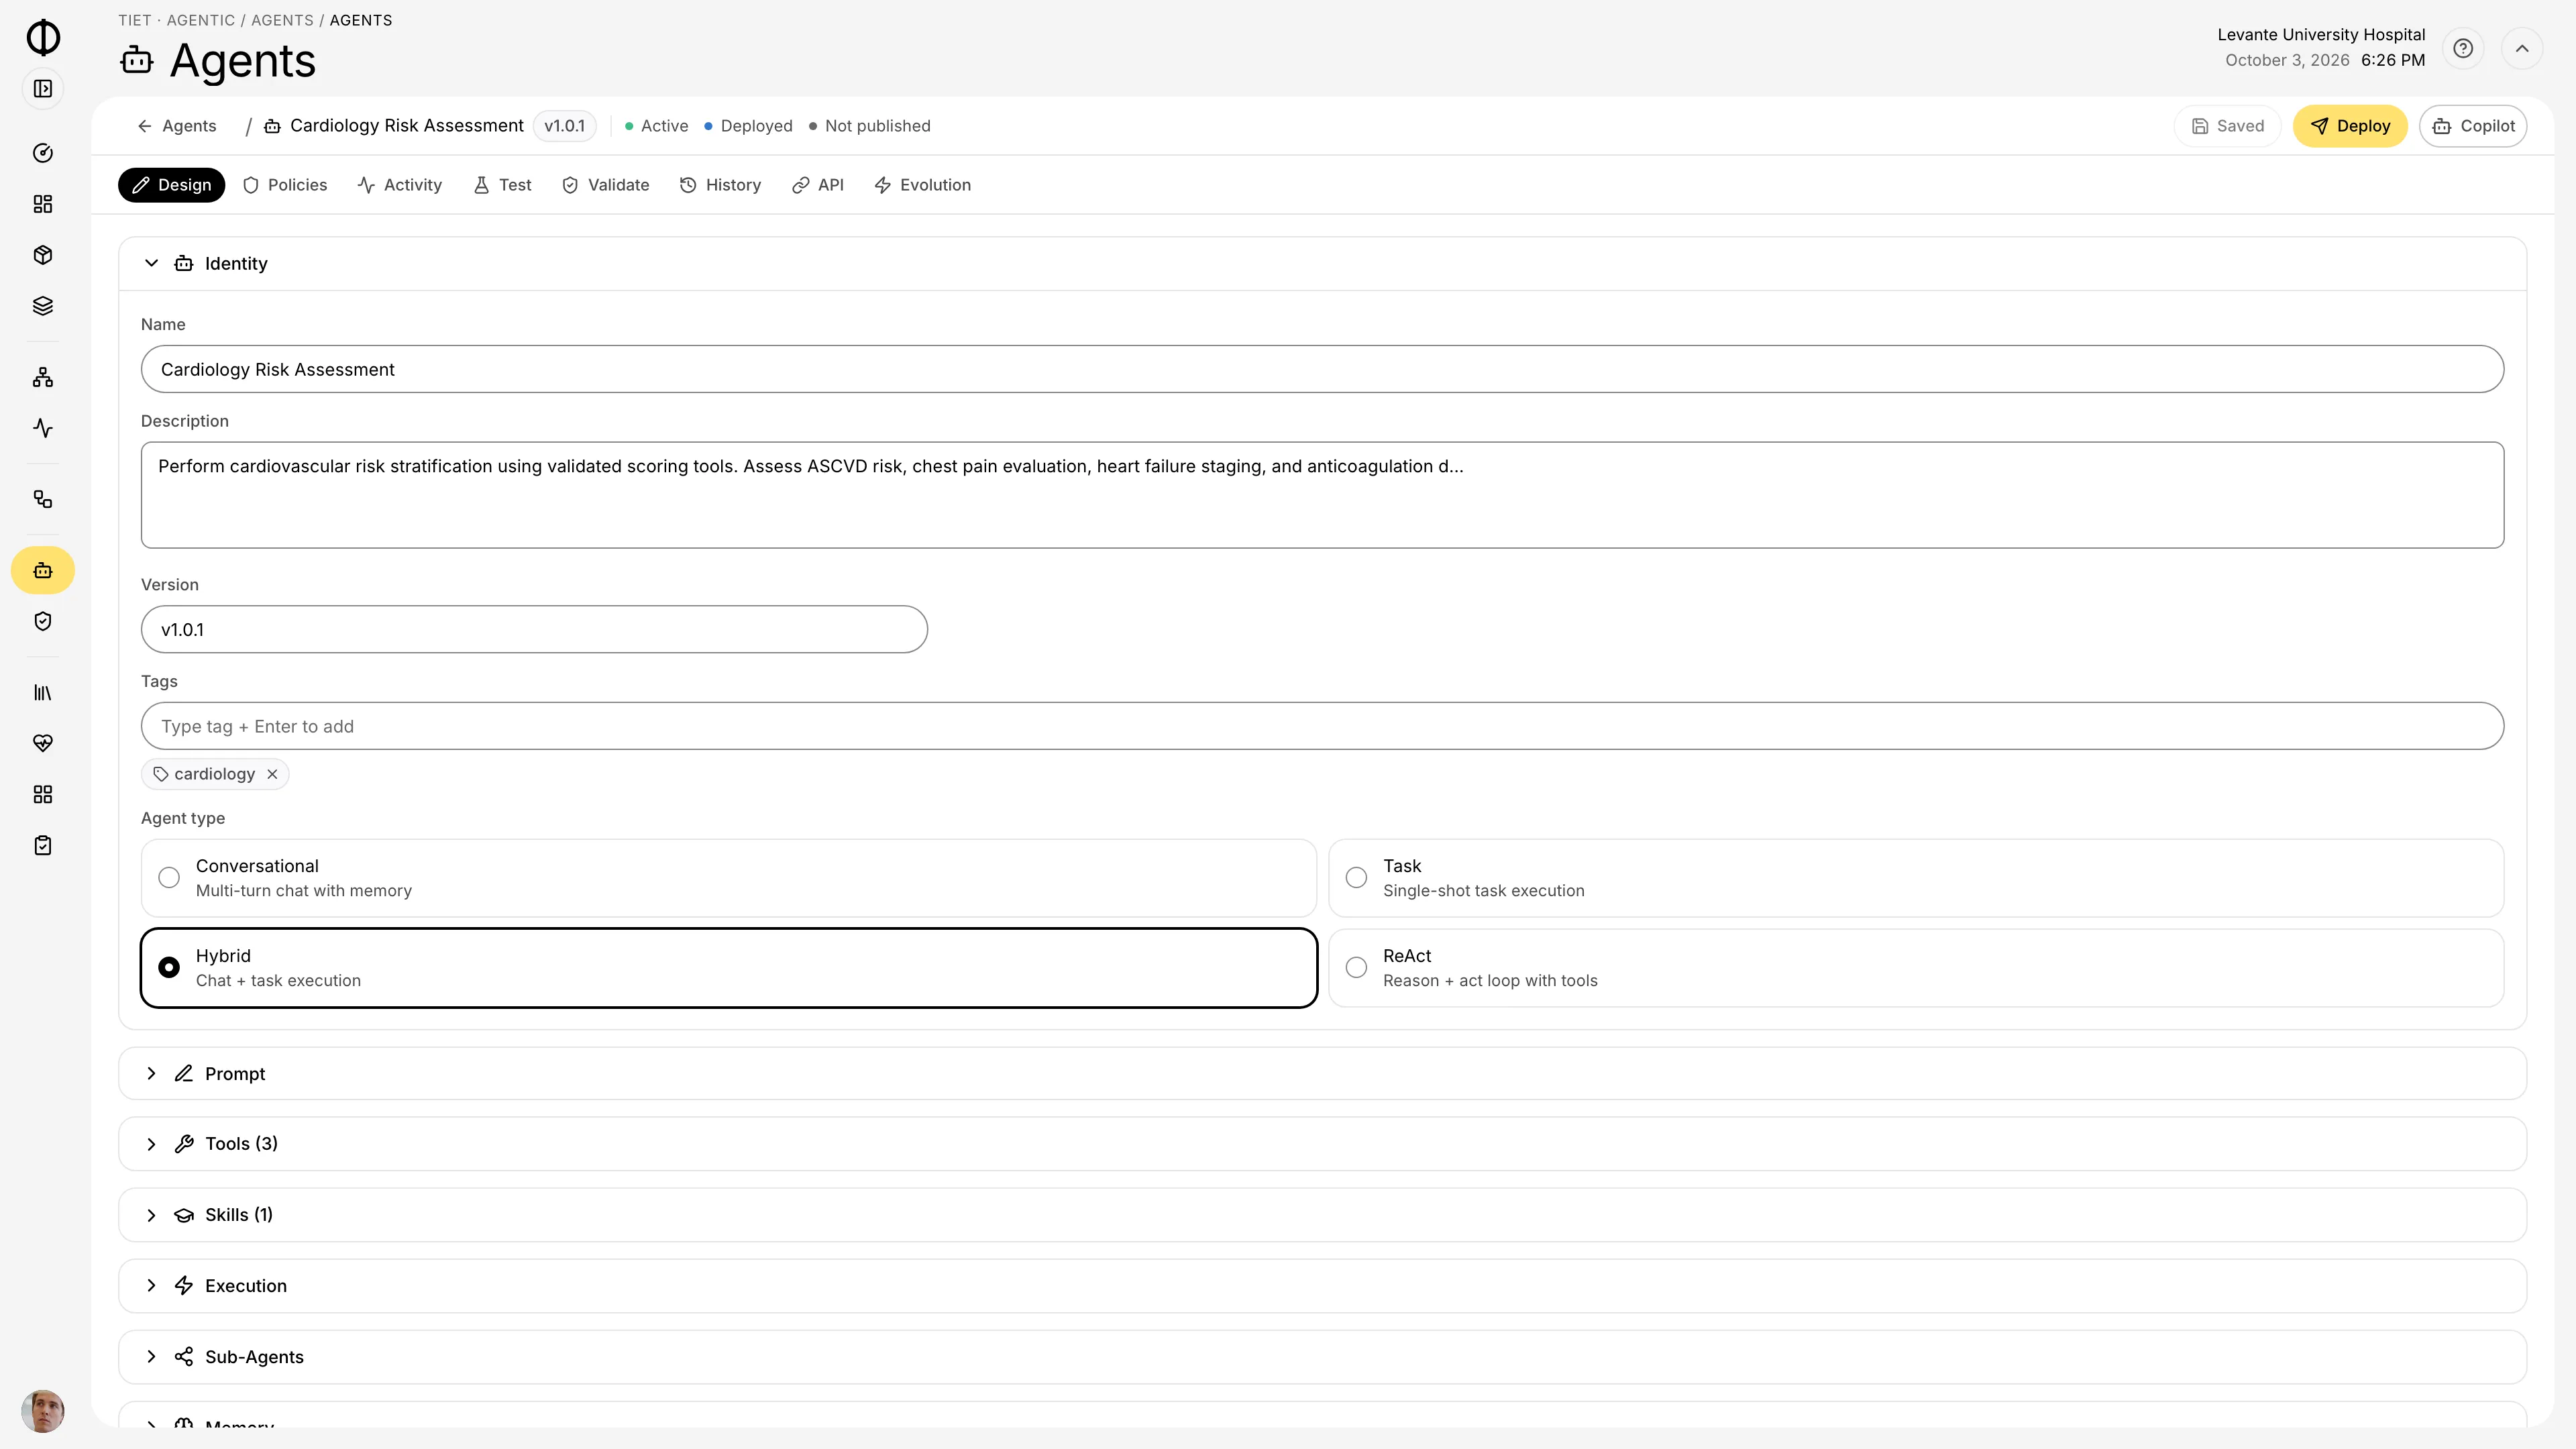Open the Validate tab
Image resolution: width=2576 pixels, height=1449 pixels.
(x=606, y=185)
